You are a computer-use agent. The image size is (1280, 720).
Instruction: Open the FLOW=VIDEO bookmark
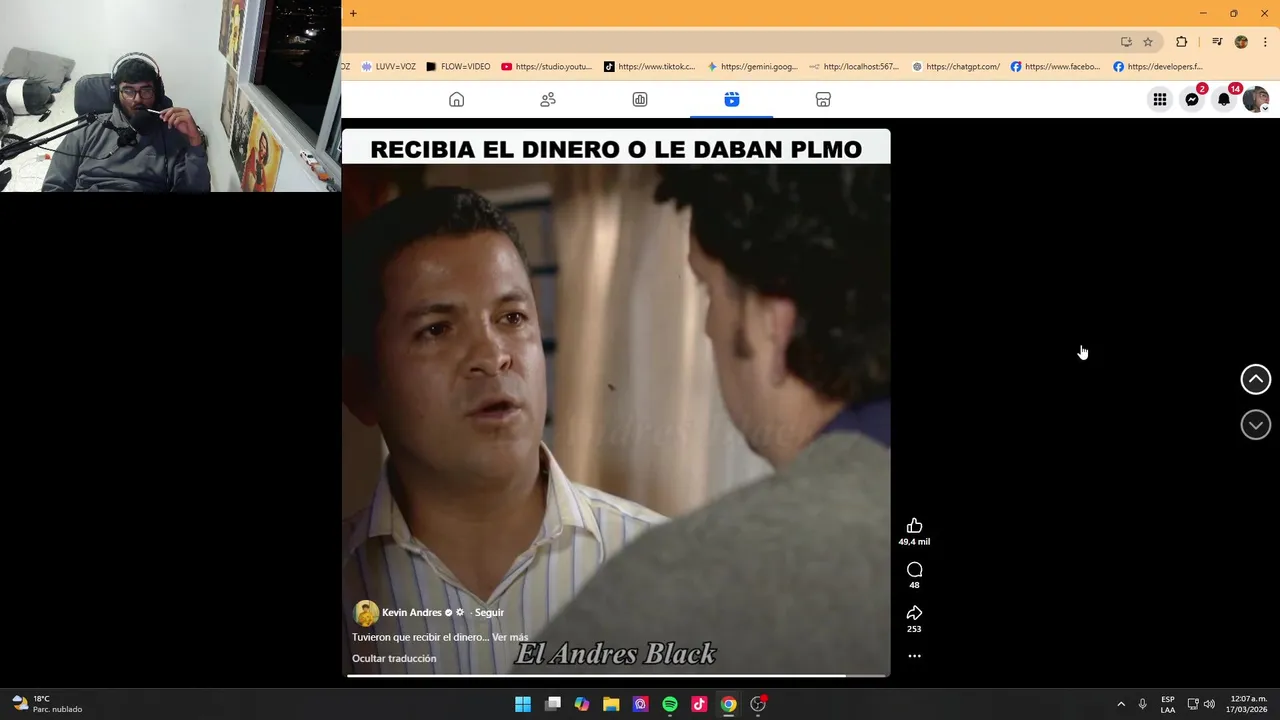click(458, 67)
